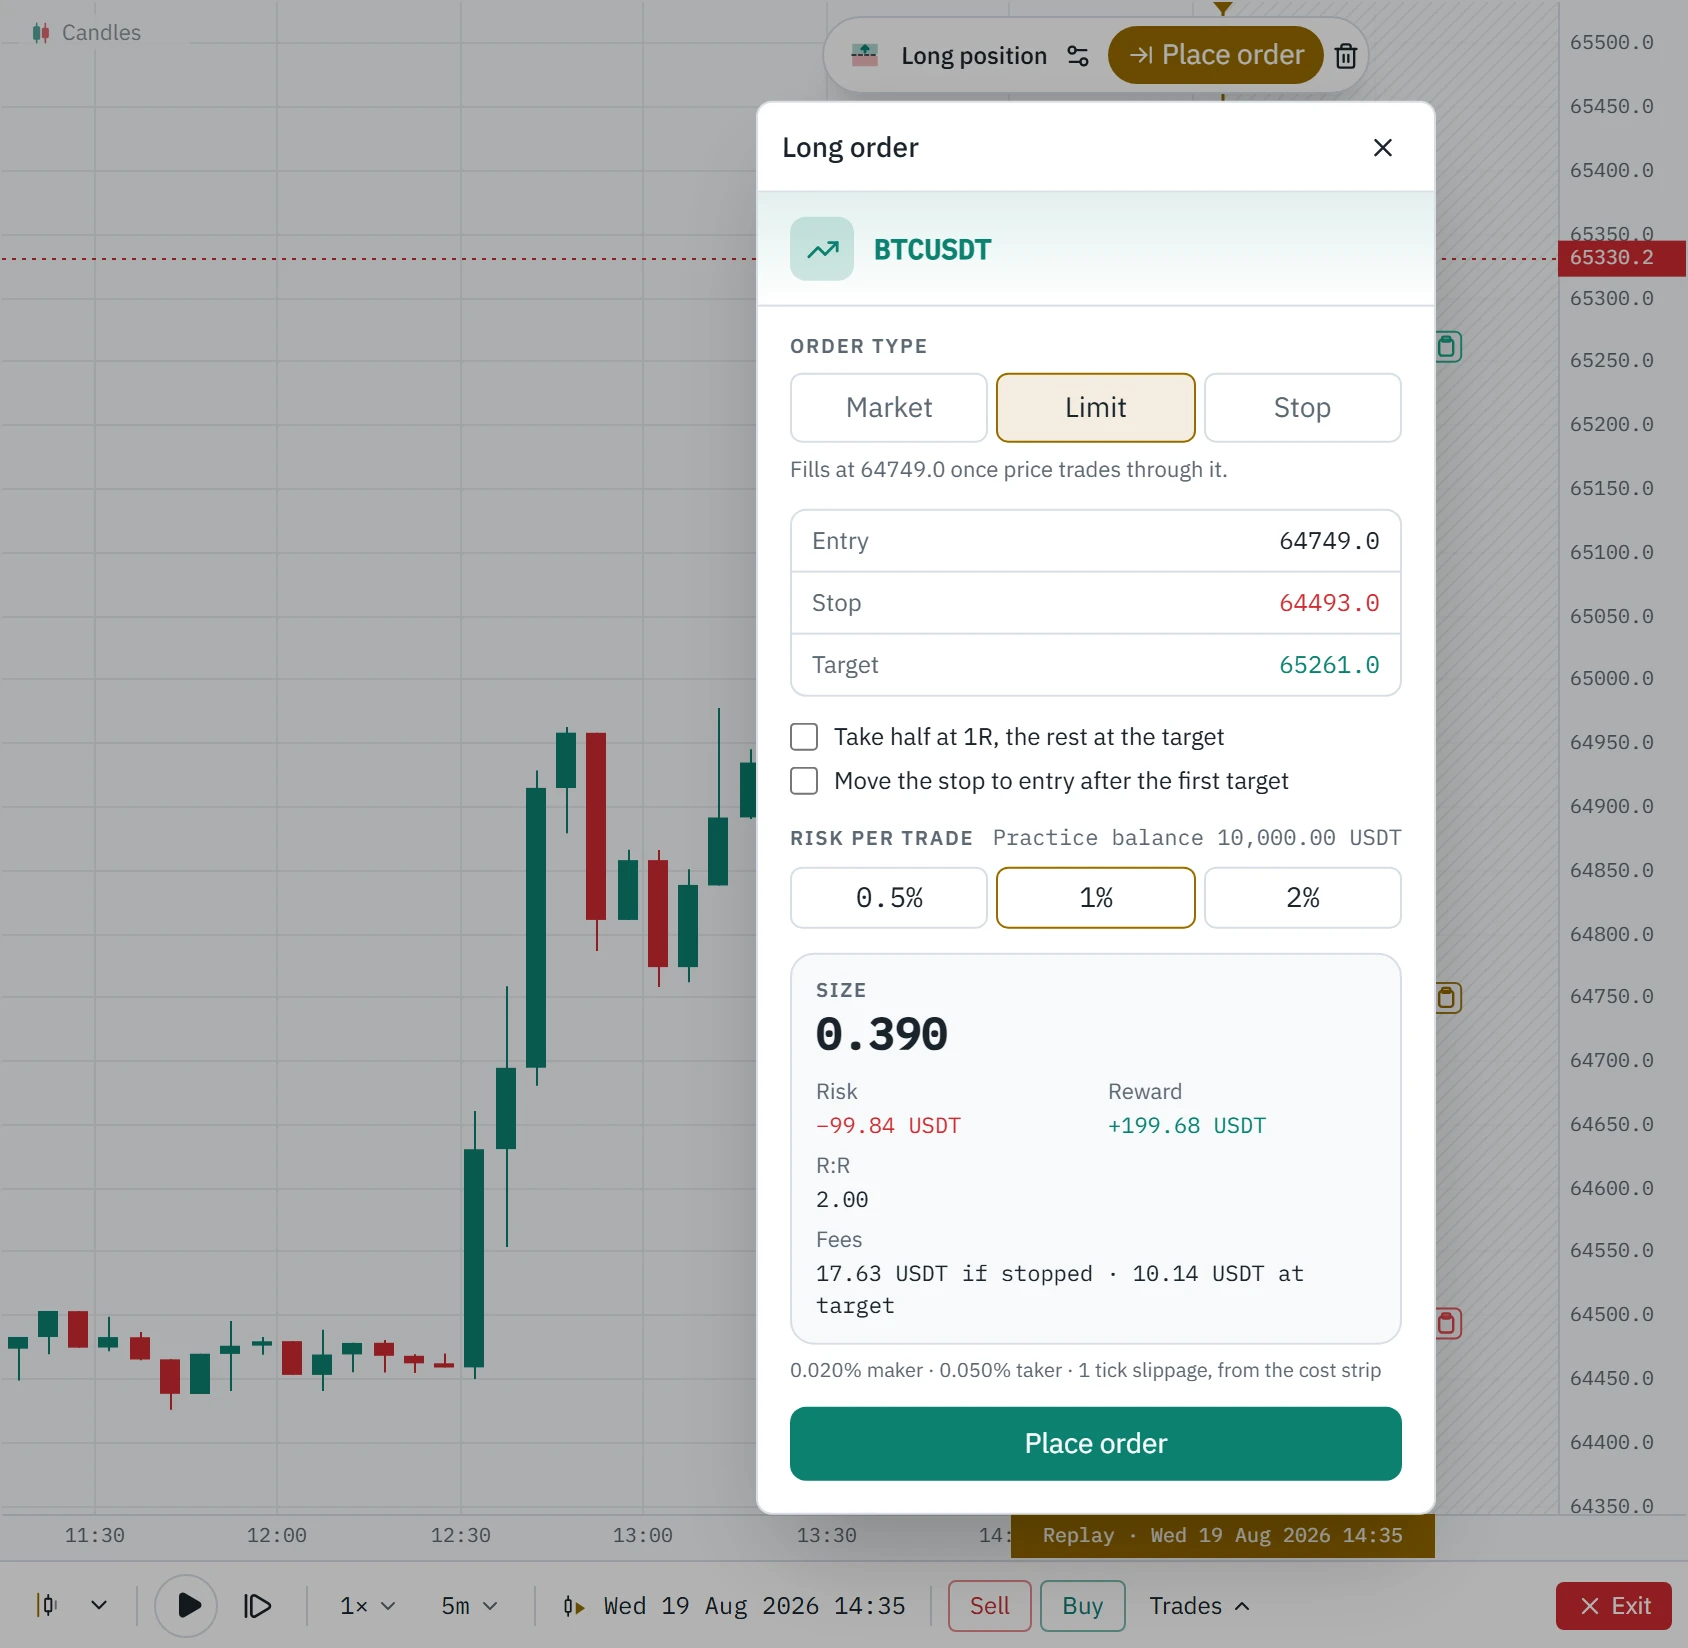Expand the Trades panel
The image size is (1688, 1648).
[x=1200, y=1606]
